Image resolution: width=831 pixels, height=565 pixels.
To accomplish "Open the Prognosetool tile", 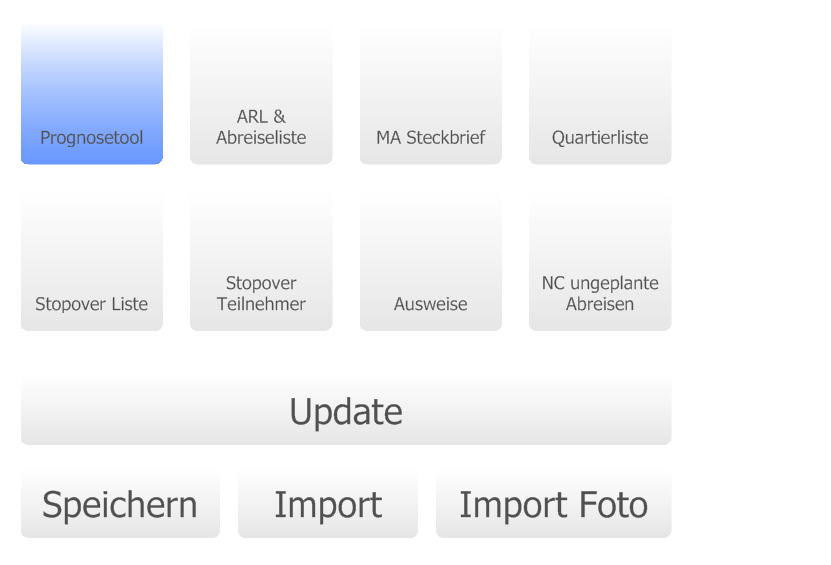I will pos(92,95).
